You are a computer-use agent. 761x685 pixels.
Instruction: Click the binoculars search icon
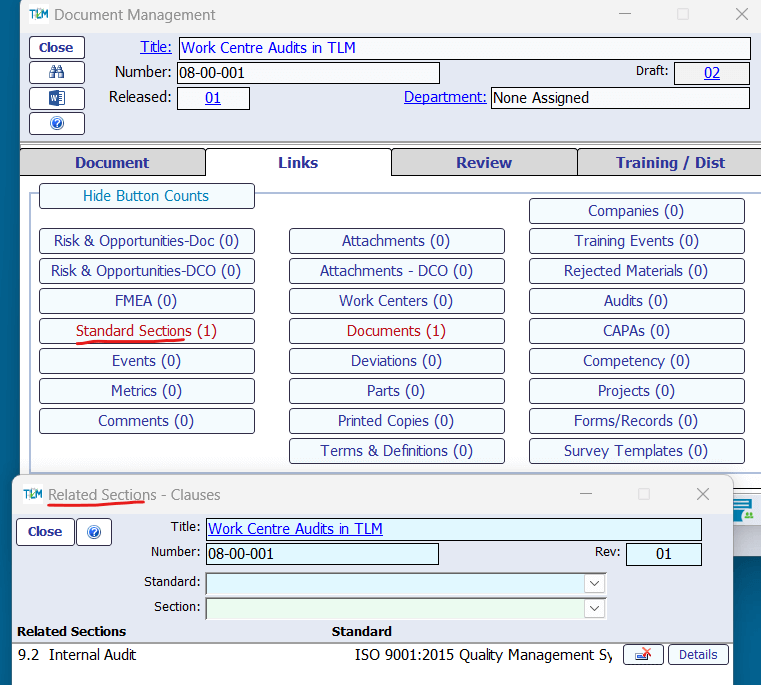tap(56, 73)
